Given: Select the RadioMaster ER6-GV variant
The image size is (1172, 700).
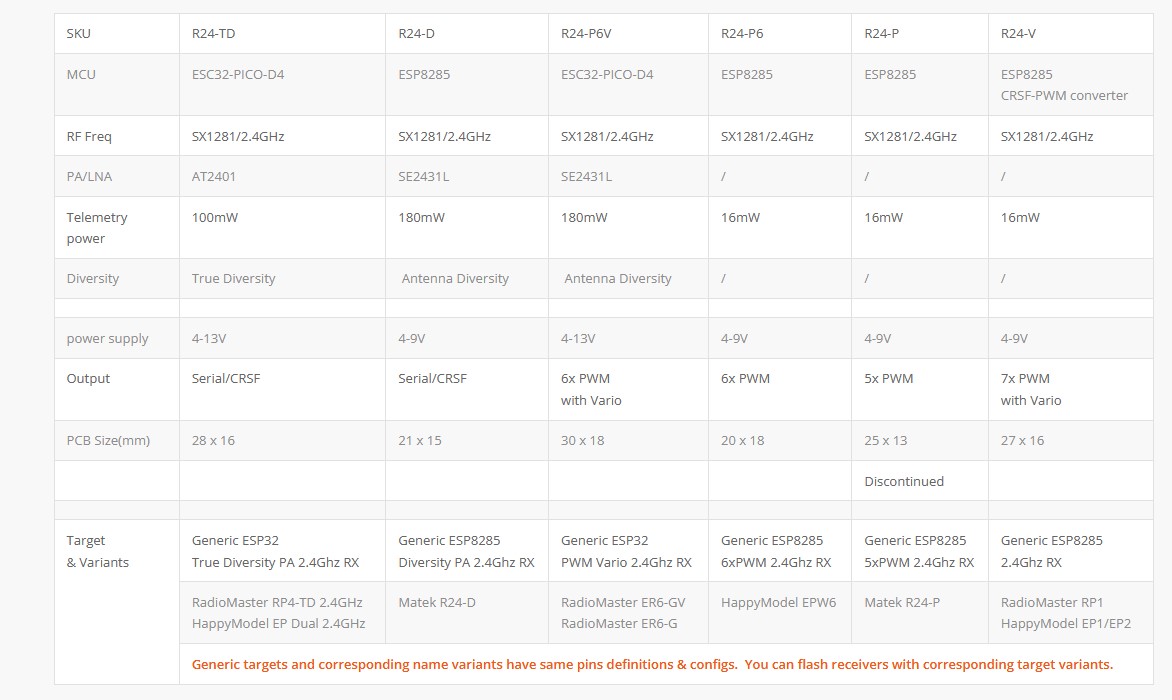Looking at the screenshot, I should [x=623, y=603].
